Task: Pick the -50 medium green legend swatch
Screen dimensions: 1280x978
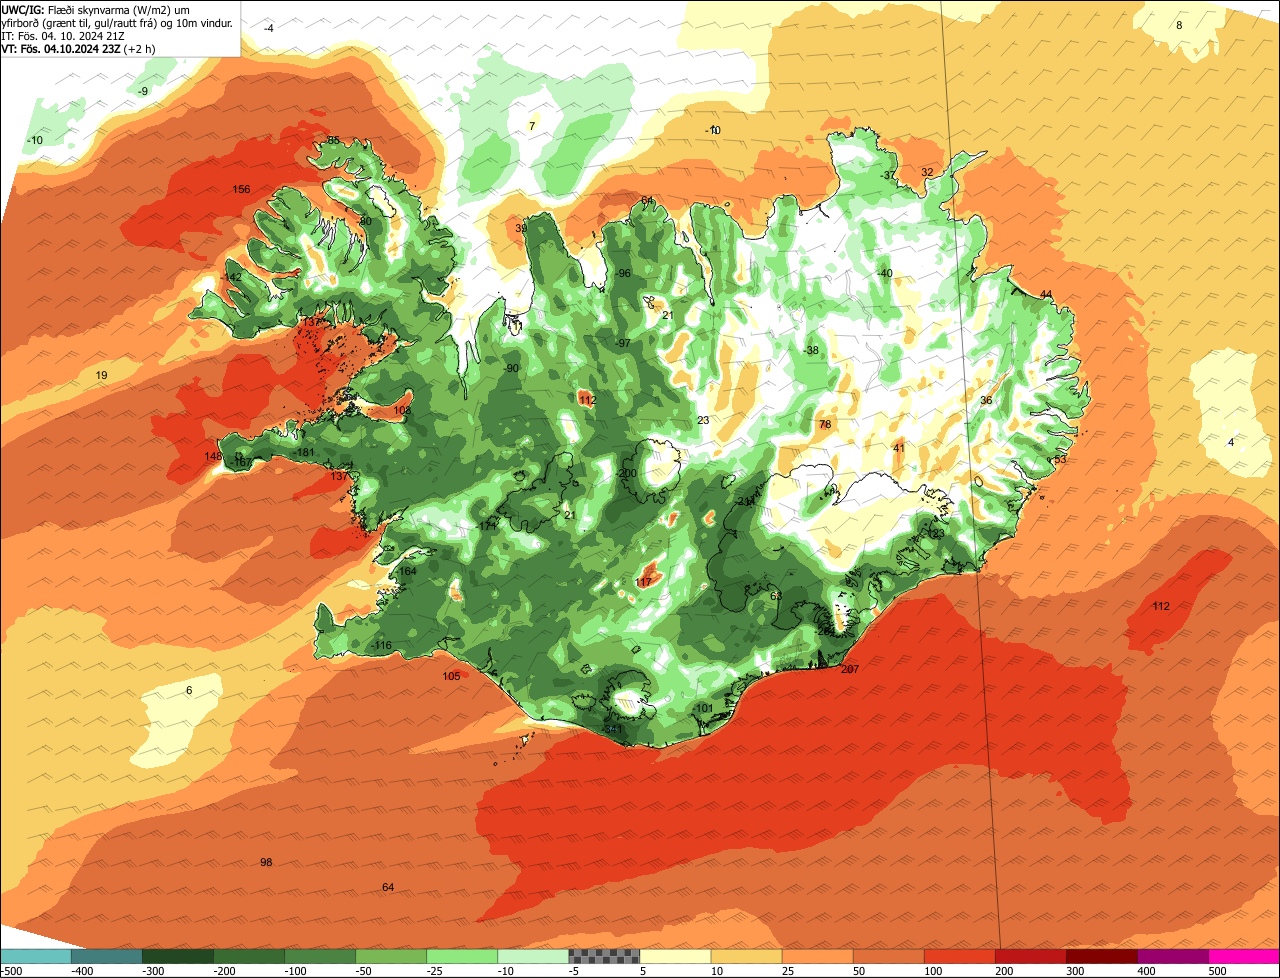Action: 391,956
